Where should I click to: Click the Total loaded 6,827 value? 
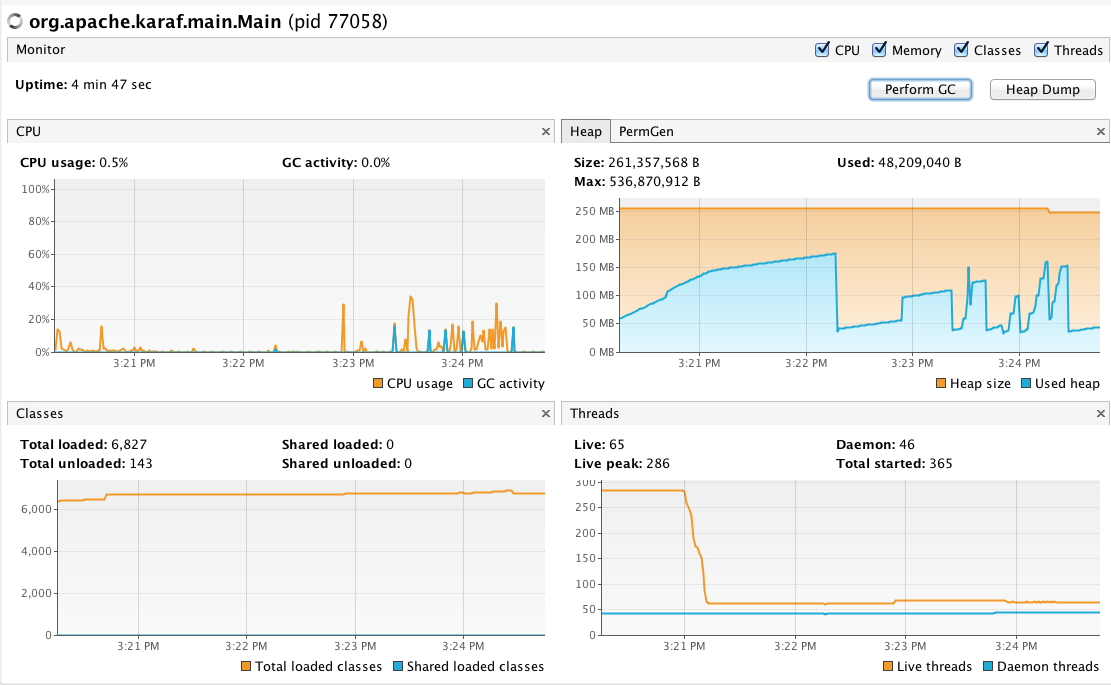[x=129, y=444]
